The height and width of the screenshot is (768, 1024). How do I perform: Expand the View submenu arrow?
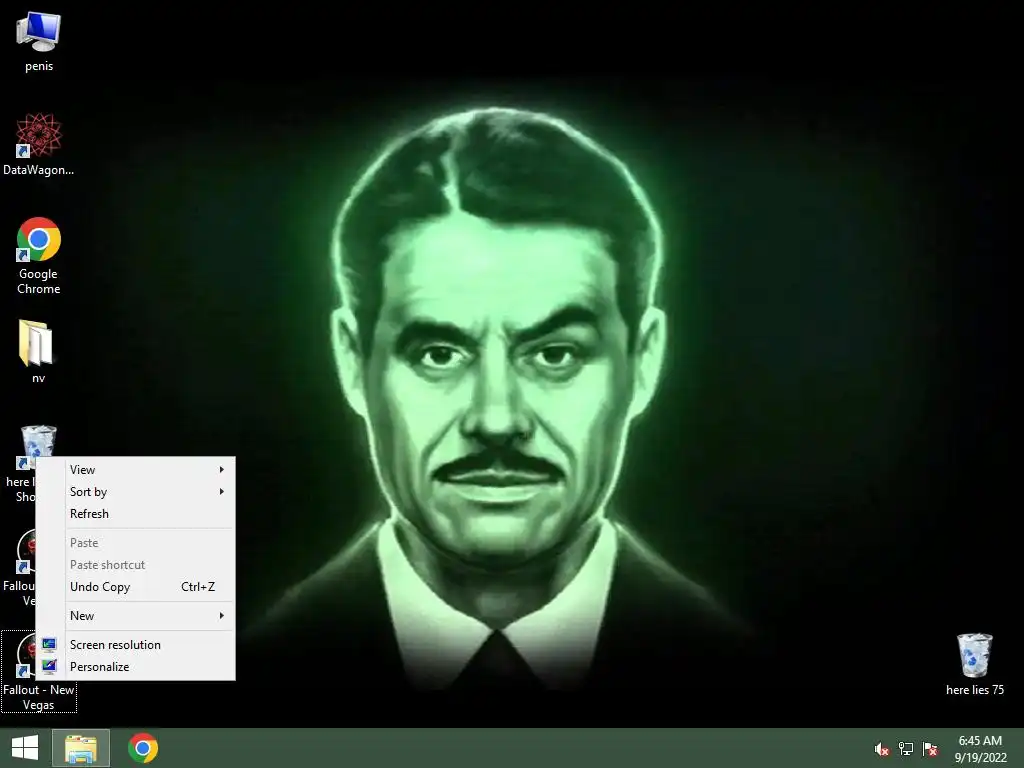point(222,470)
